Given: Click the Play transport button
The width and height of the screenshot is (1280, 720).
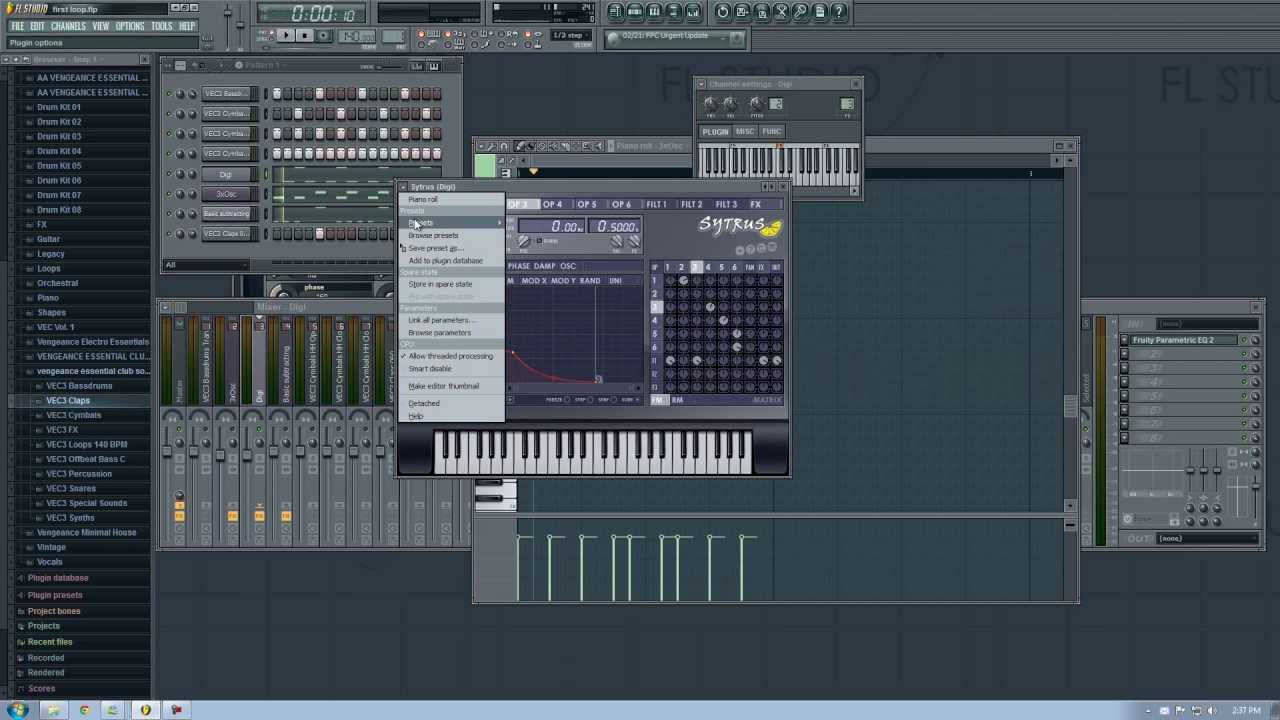Looking at the screenshot, I should 285,36.
